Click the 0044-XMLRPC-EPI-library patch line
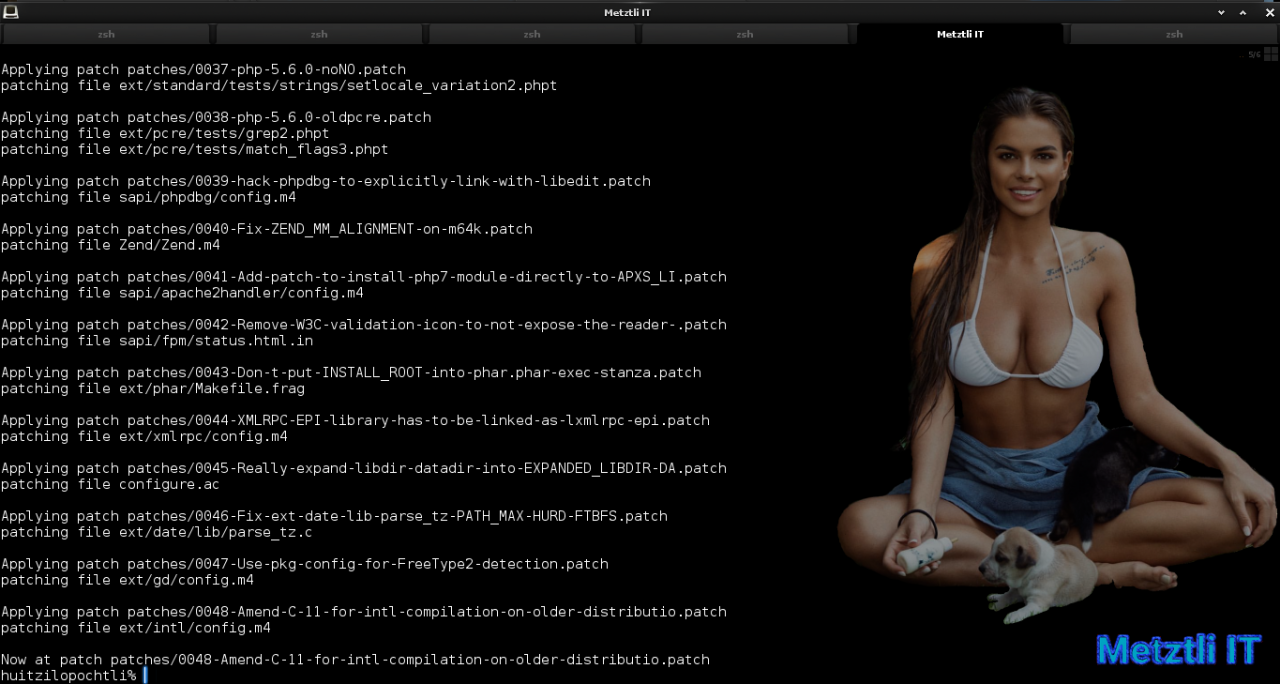The image size is (1280, 684). pos(355,422)
